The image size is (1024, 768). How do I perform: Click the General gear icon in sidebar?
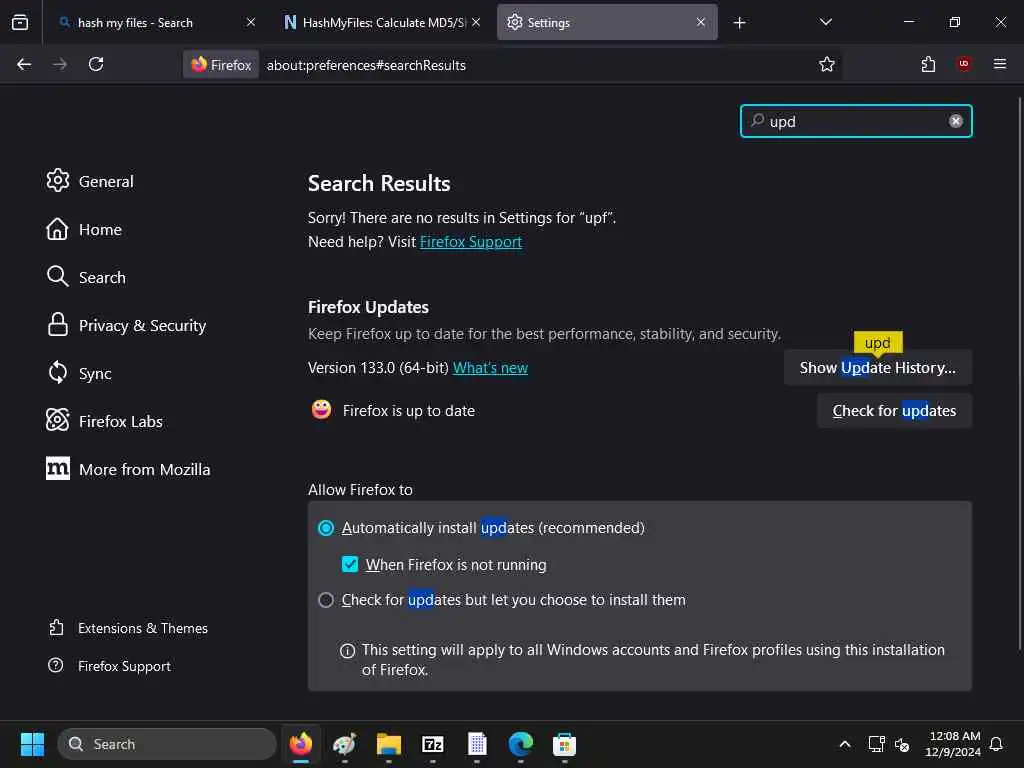(x=57, y=180)
